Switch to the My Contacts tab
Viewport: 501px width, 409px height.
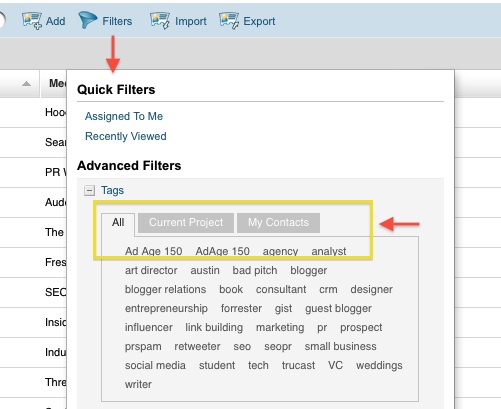278,223
